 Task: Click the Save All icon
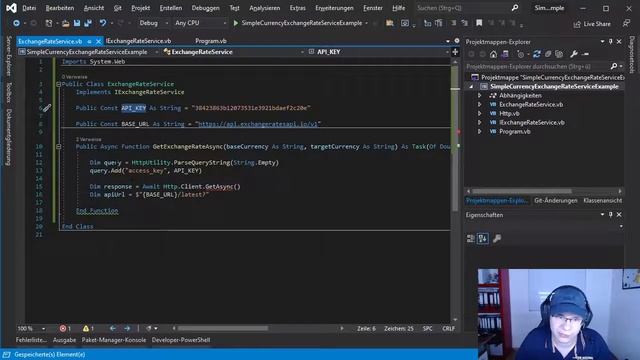click(x=88, y=23)
